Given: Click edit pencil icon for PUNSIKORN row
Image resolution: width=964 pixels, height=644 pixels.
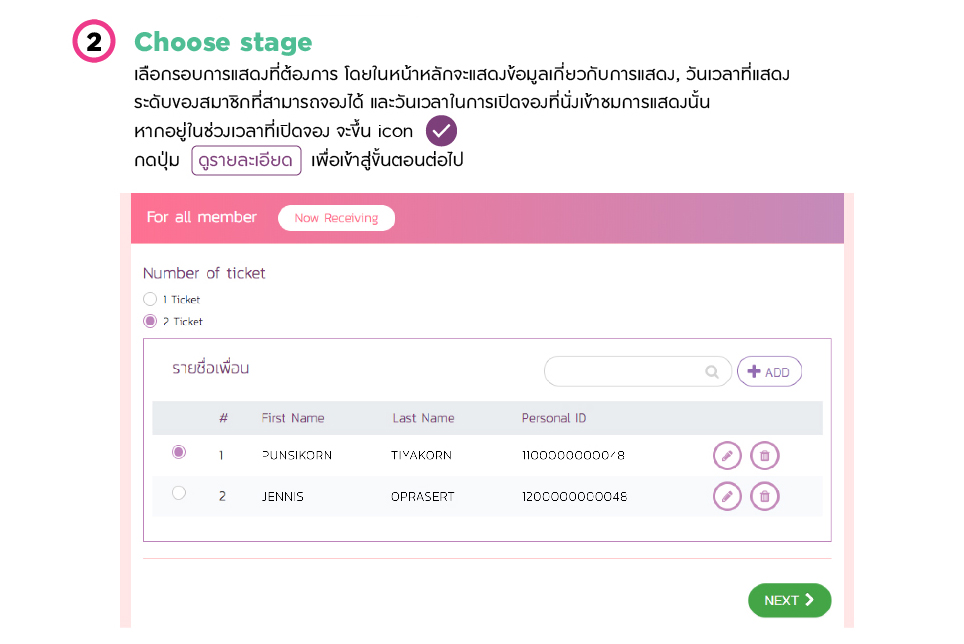Looking at the screenshot, I should click(727, 456).
